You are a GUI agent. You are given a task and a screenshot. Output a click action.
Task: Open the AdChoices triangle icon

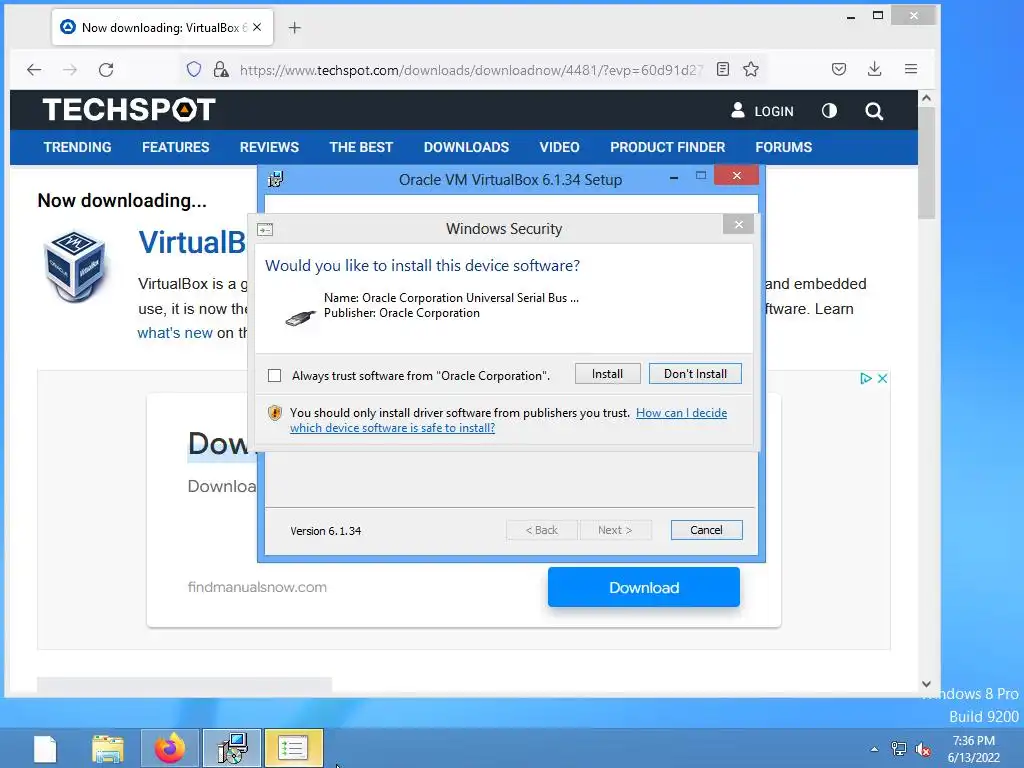(866, 378)
